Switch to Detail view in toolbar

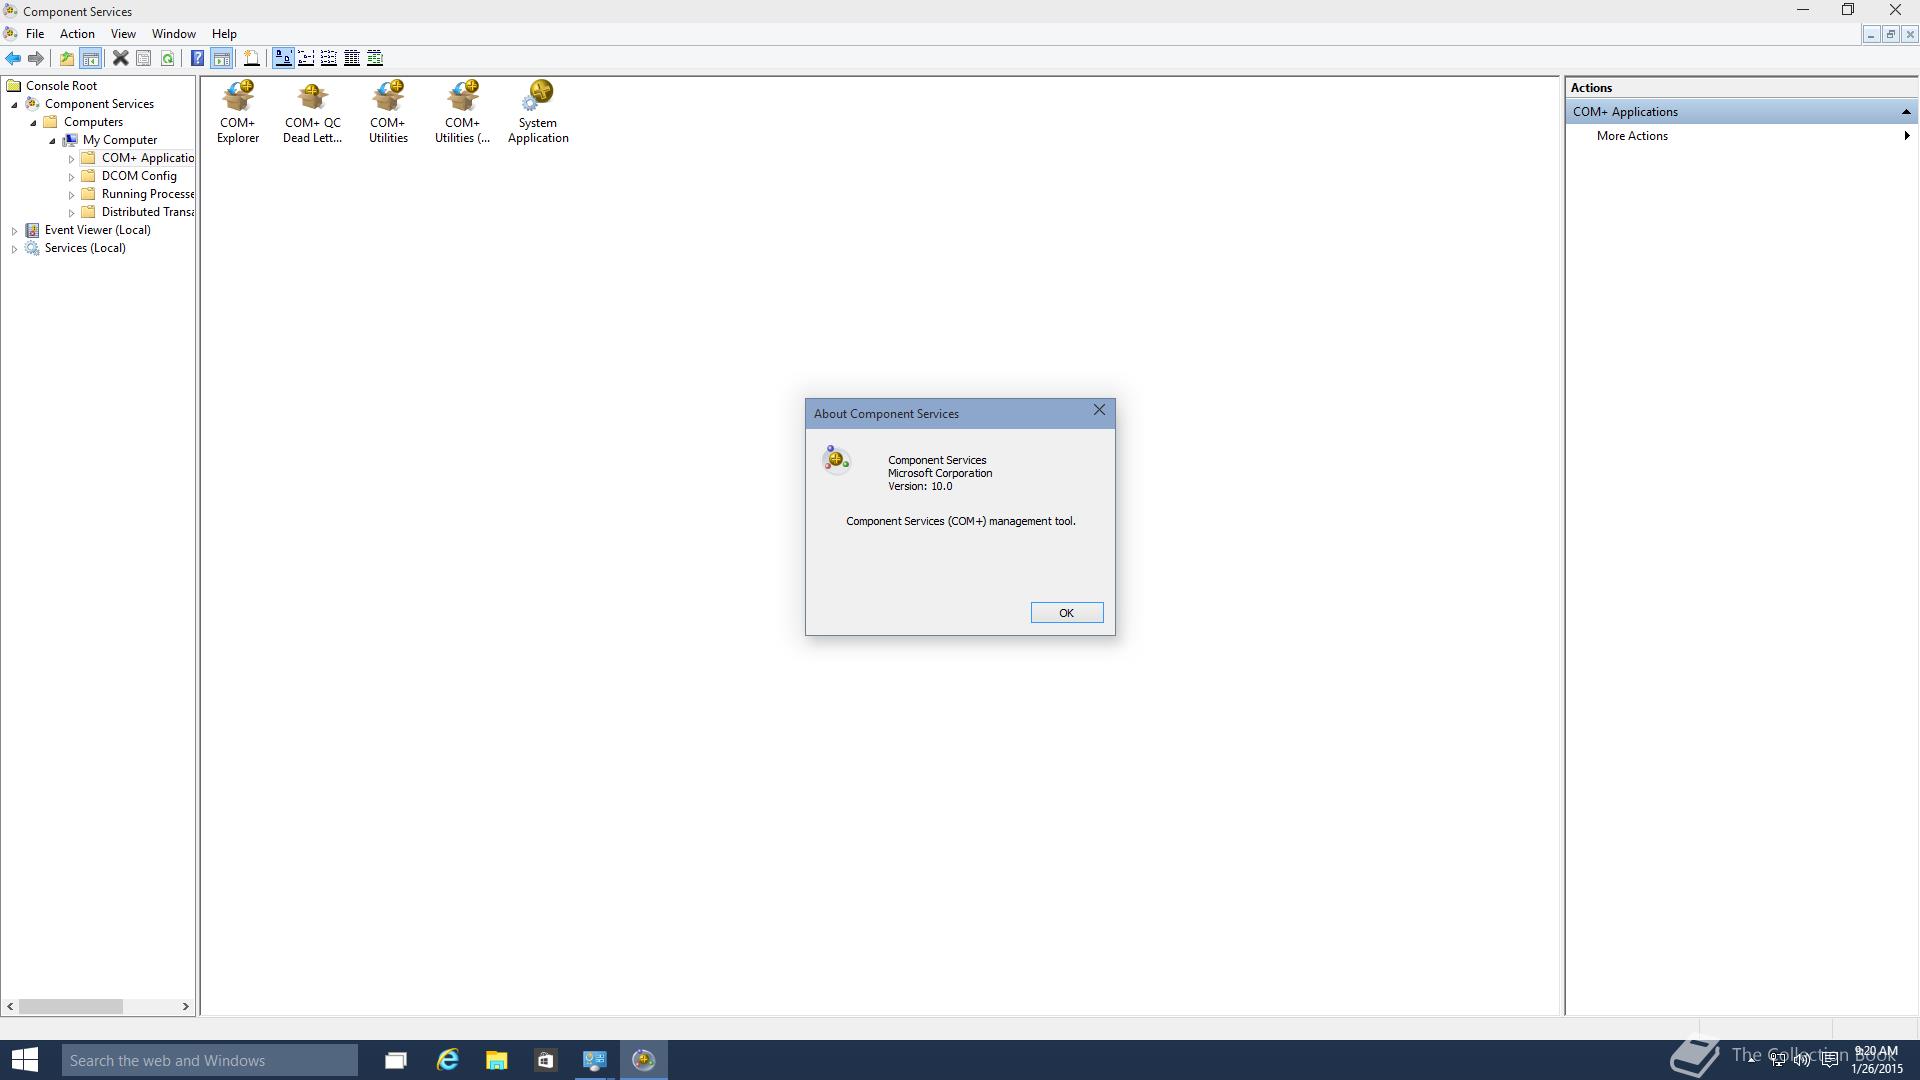click(352, 58)
